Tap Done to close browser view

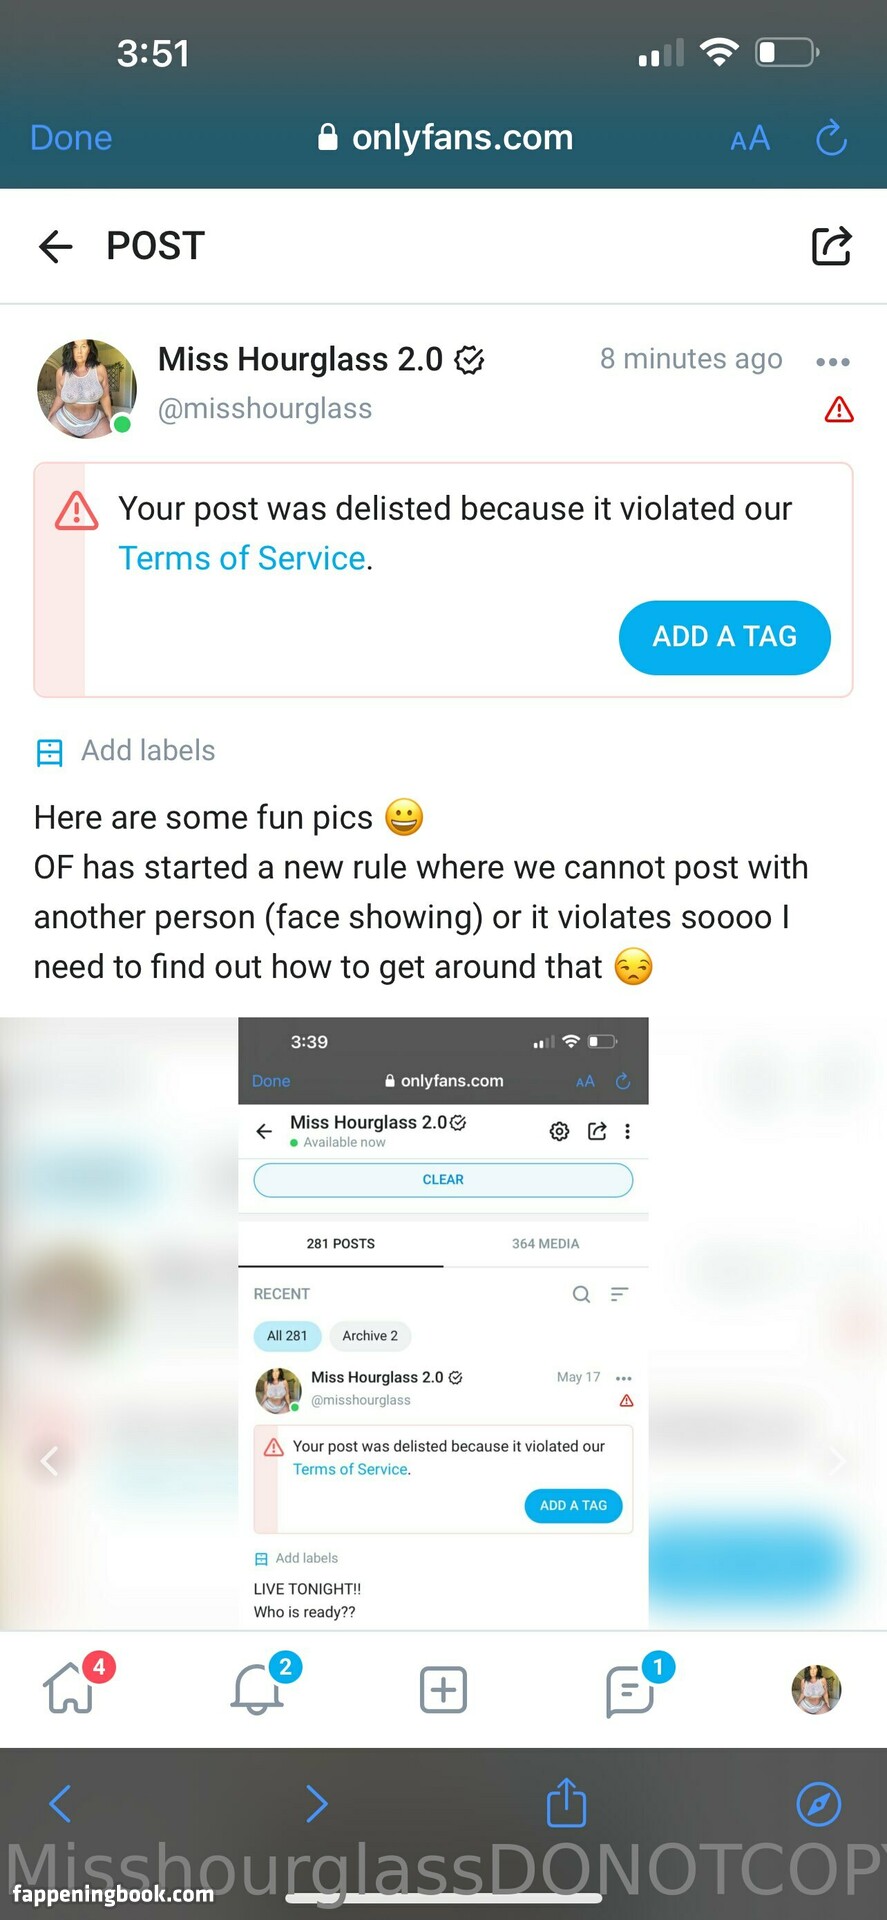(71, 138)
